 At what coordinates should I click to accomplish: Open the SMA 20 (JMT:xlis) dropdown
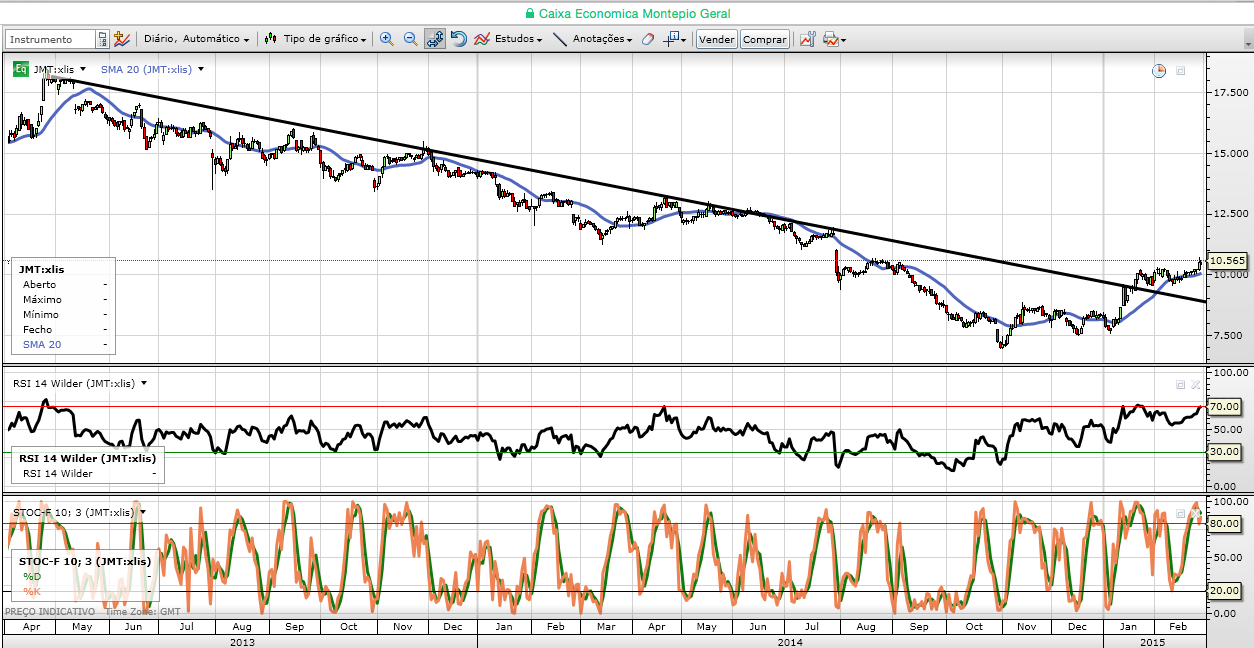(x=152, y=69)
